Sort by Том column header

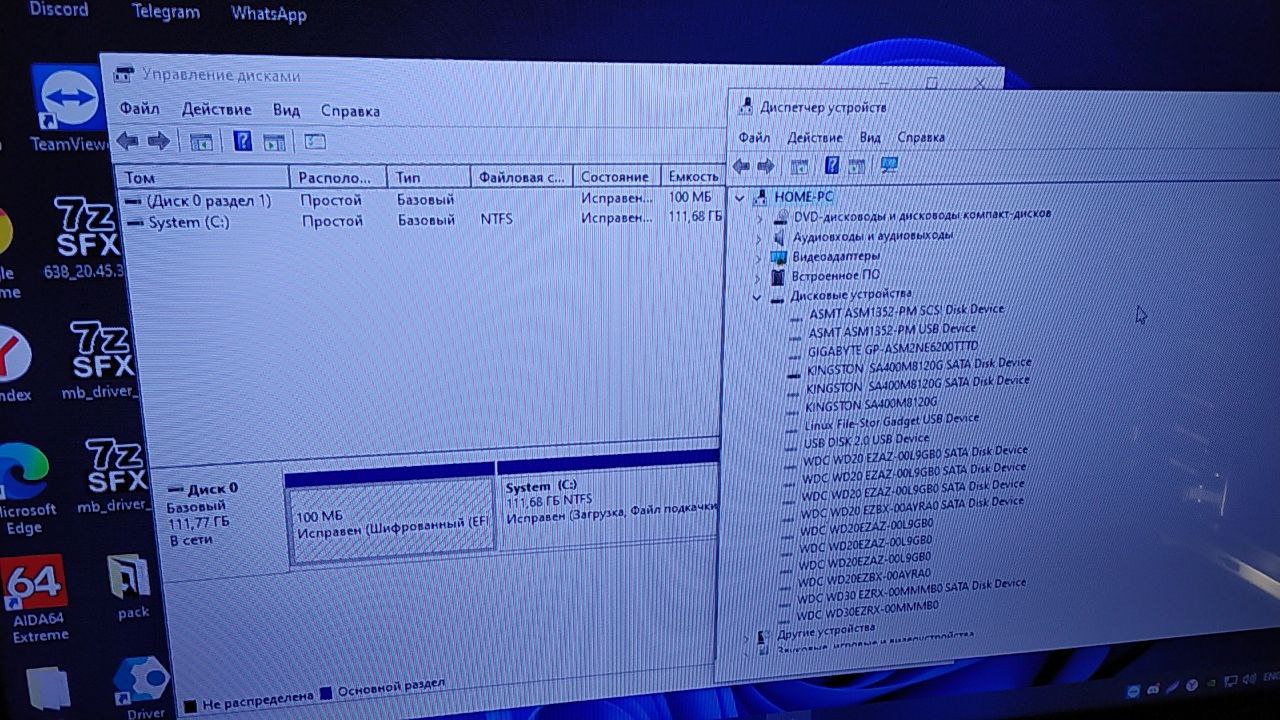(204, 177)
